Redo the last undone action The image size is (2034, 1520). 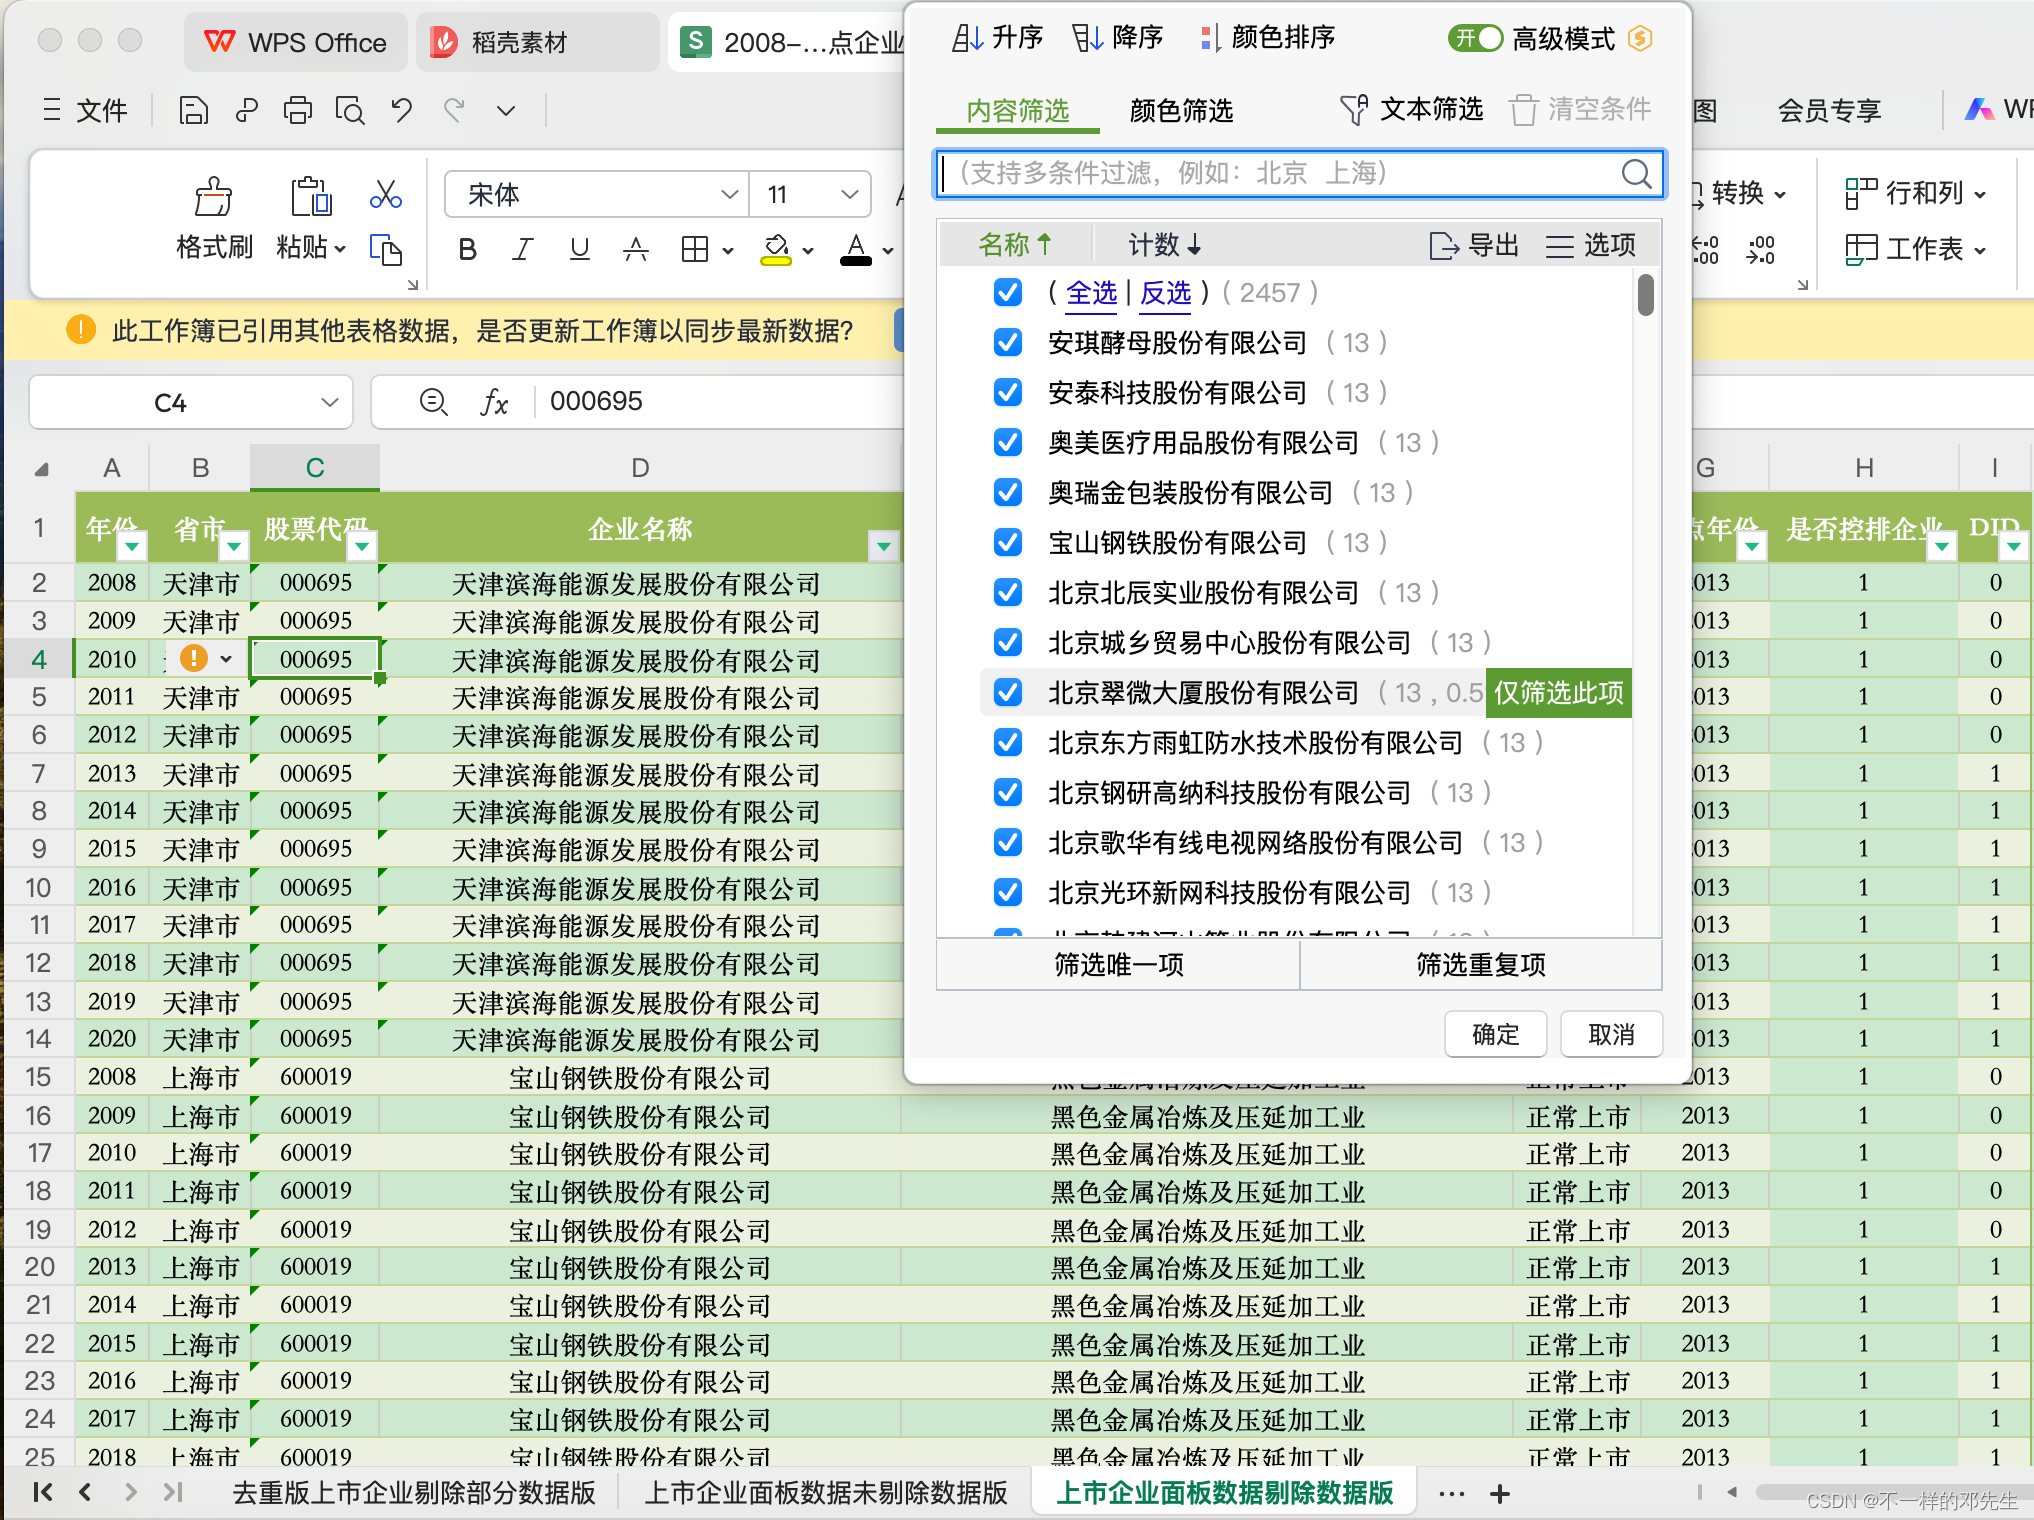(x=455, y=110)
